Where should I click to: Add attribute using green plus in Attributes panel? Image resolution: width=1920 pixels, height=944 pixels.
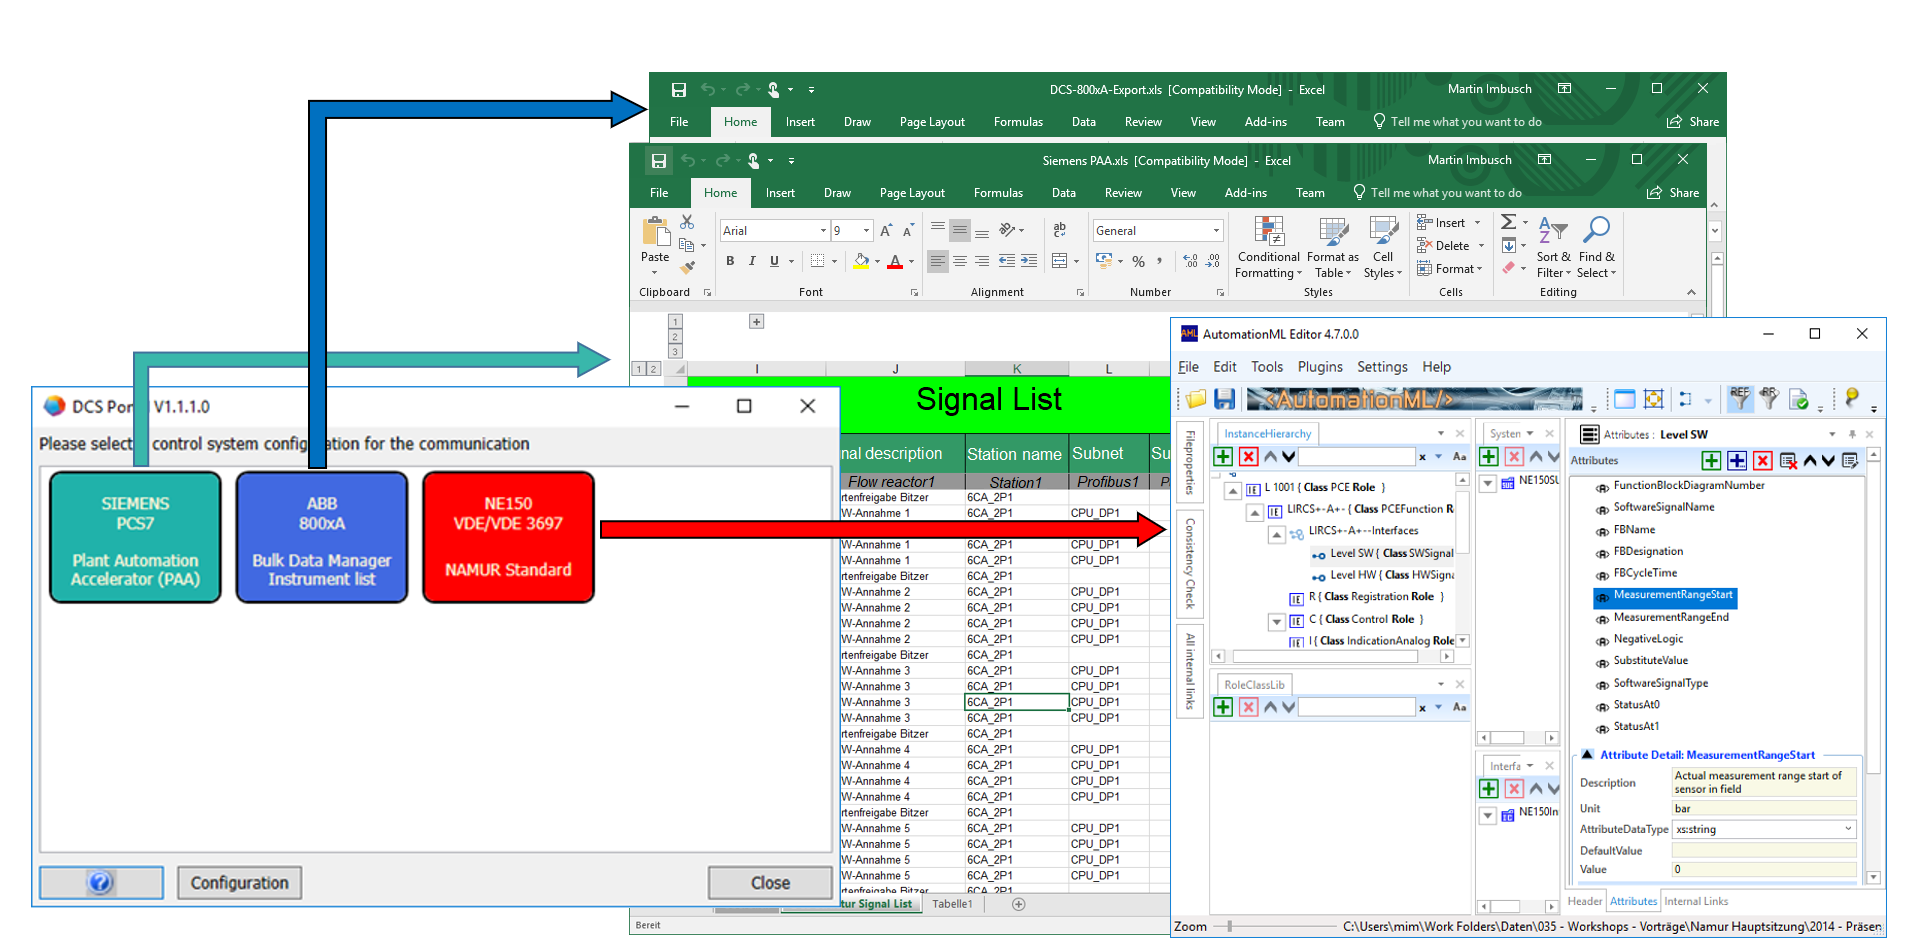(x=1711, y=460)
